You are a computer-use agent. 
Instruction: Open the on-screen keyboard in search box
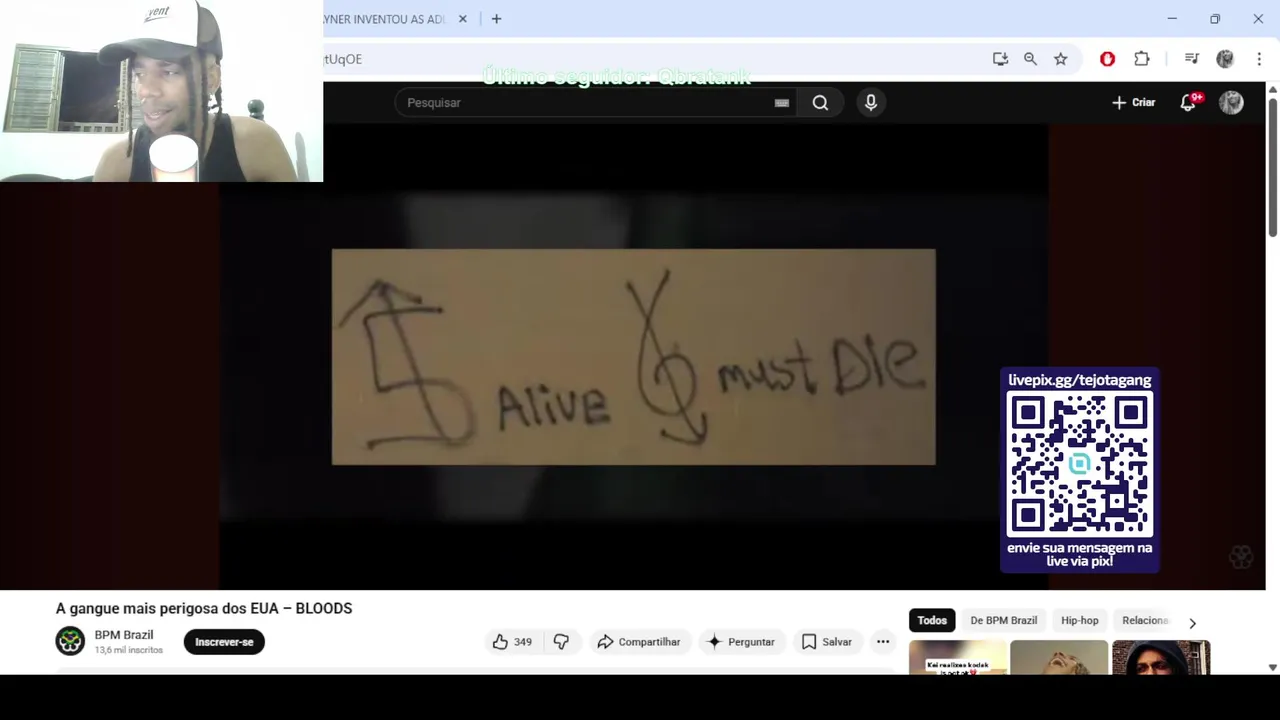[782, 102]
